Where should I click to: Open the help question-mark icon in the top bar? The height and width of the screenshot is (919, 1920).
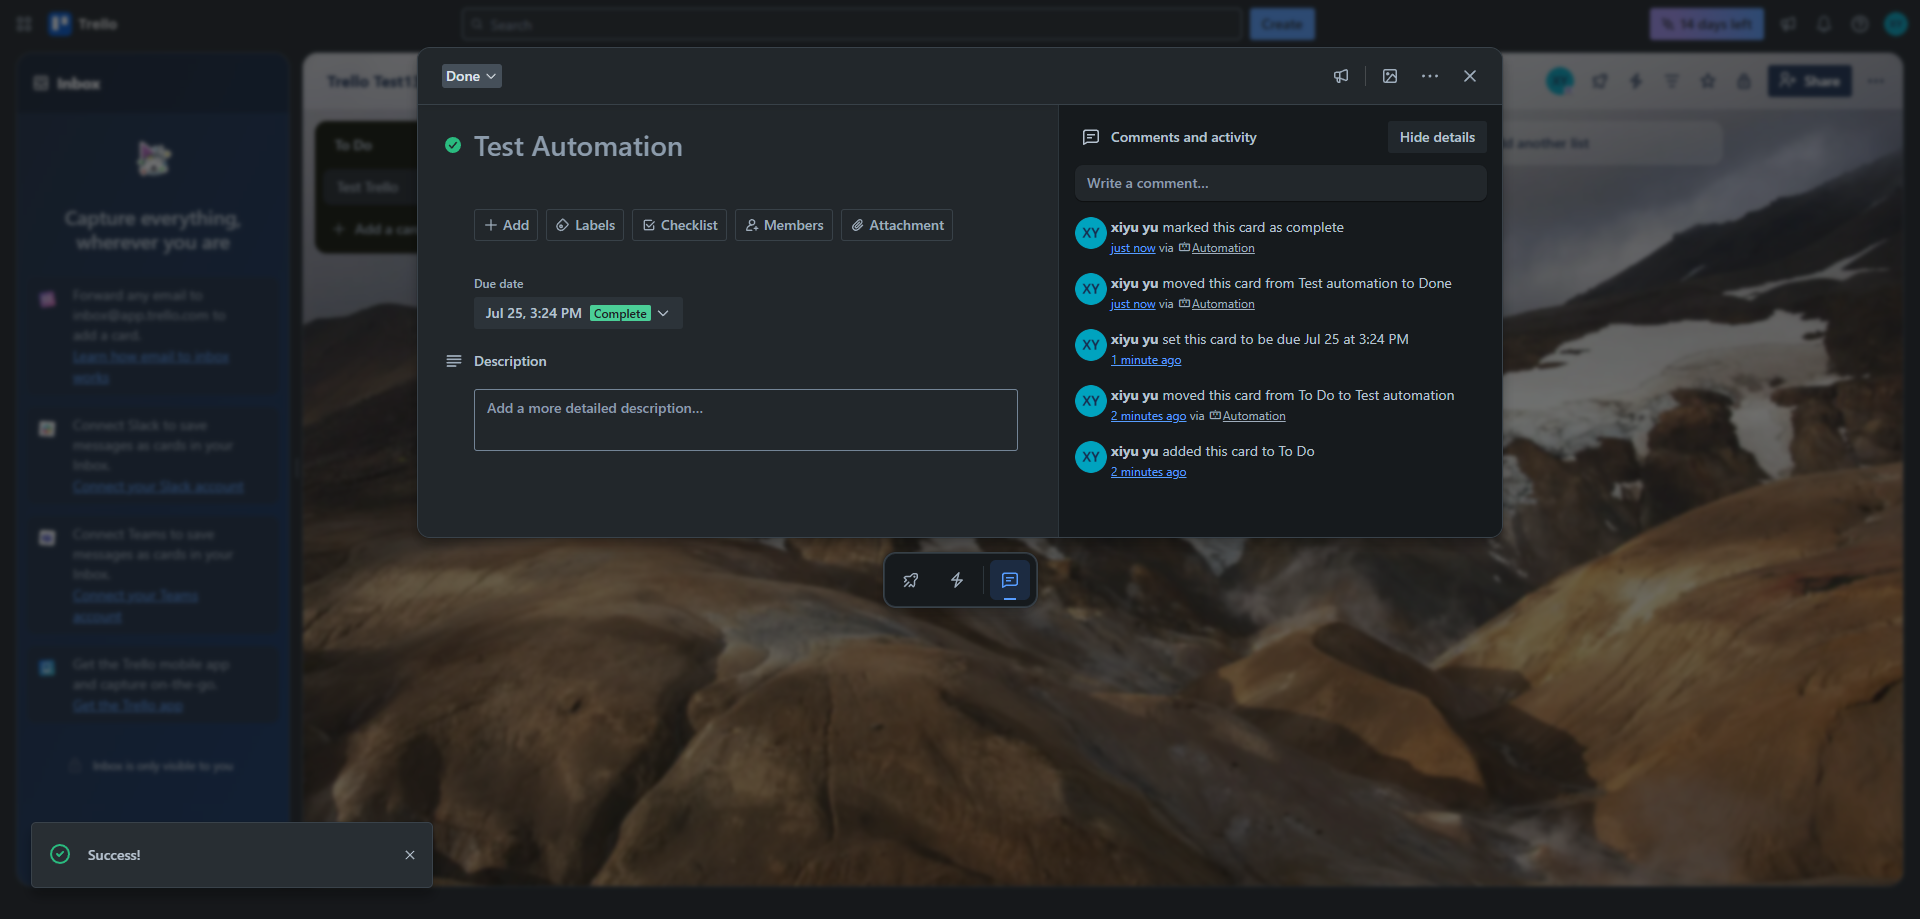[1860, 24]
